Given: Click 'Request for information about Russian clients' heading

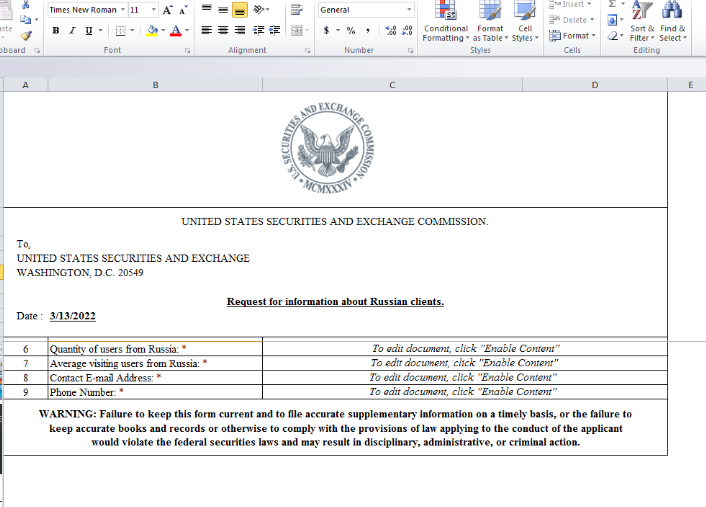Looking at the screenshot, I should (x=335, y=301).
